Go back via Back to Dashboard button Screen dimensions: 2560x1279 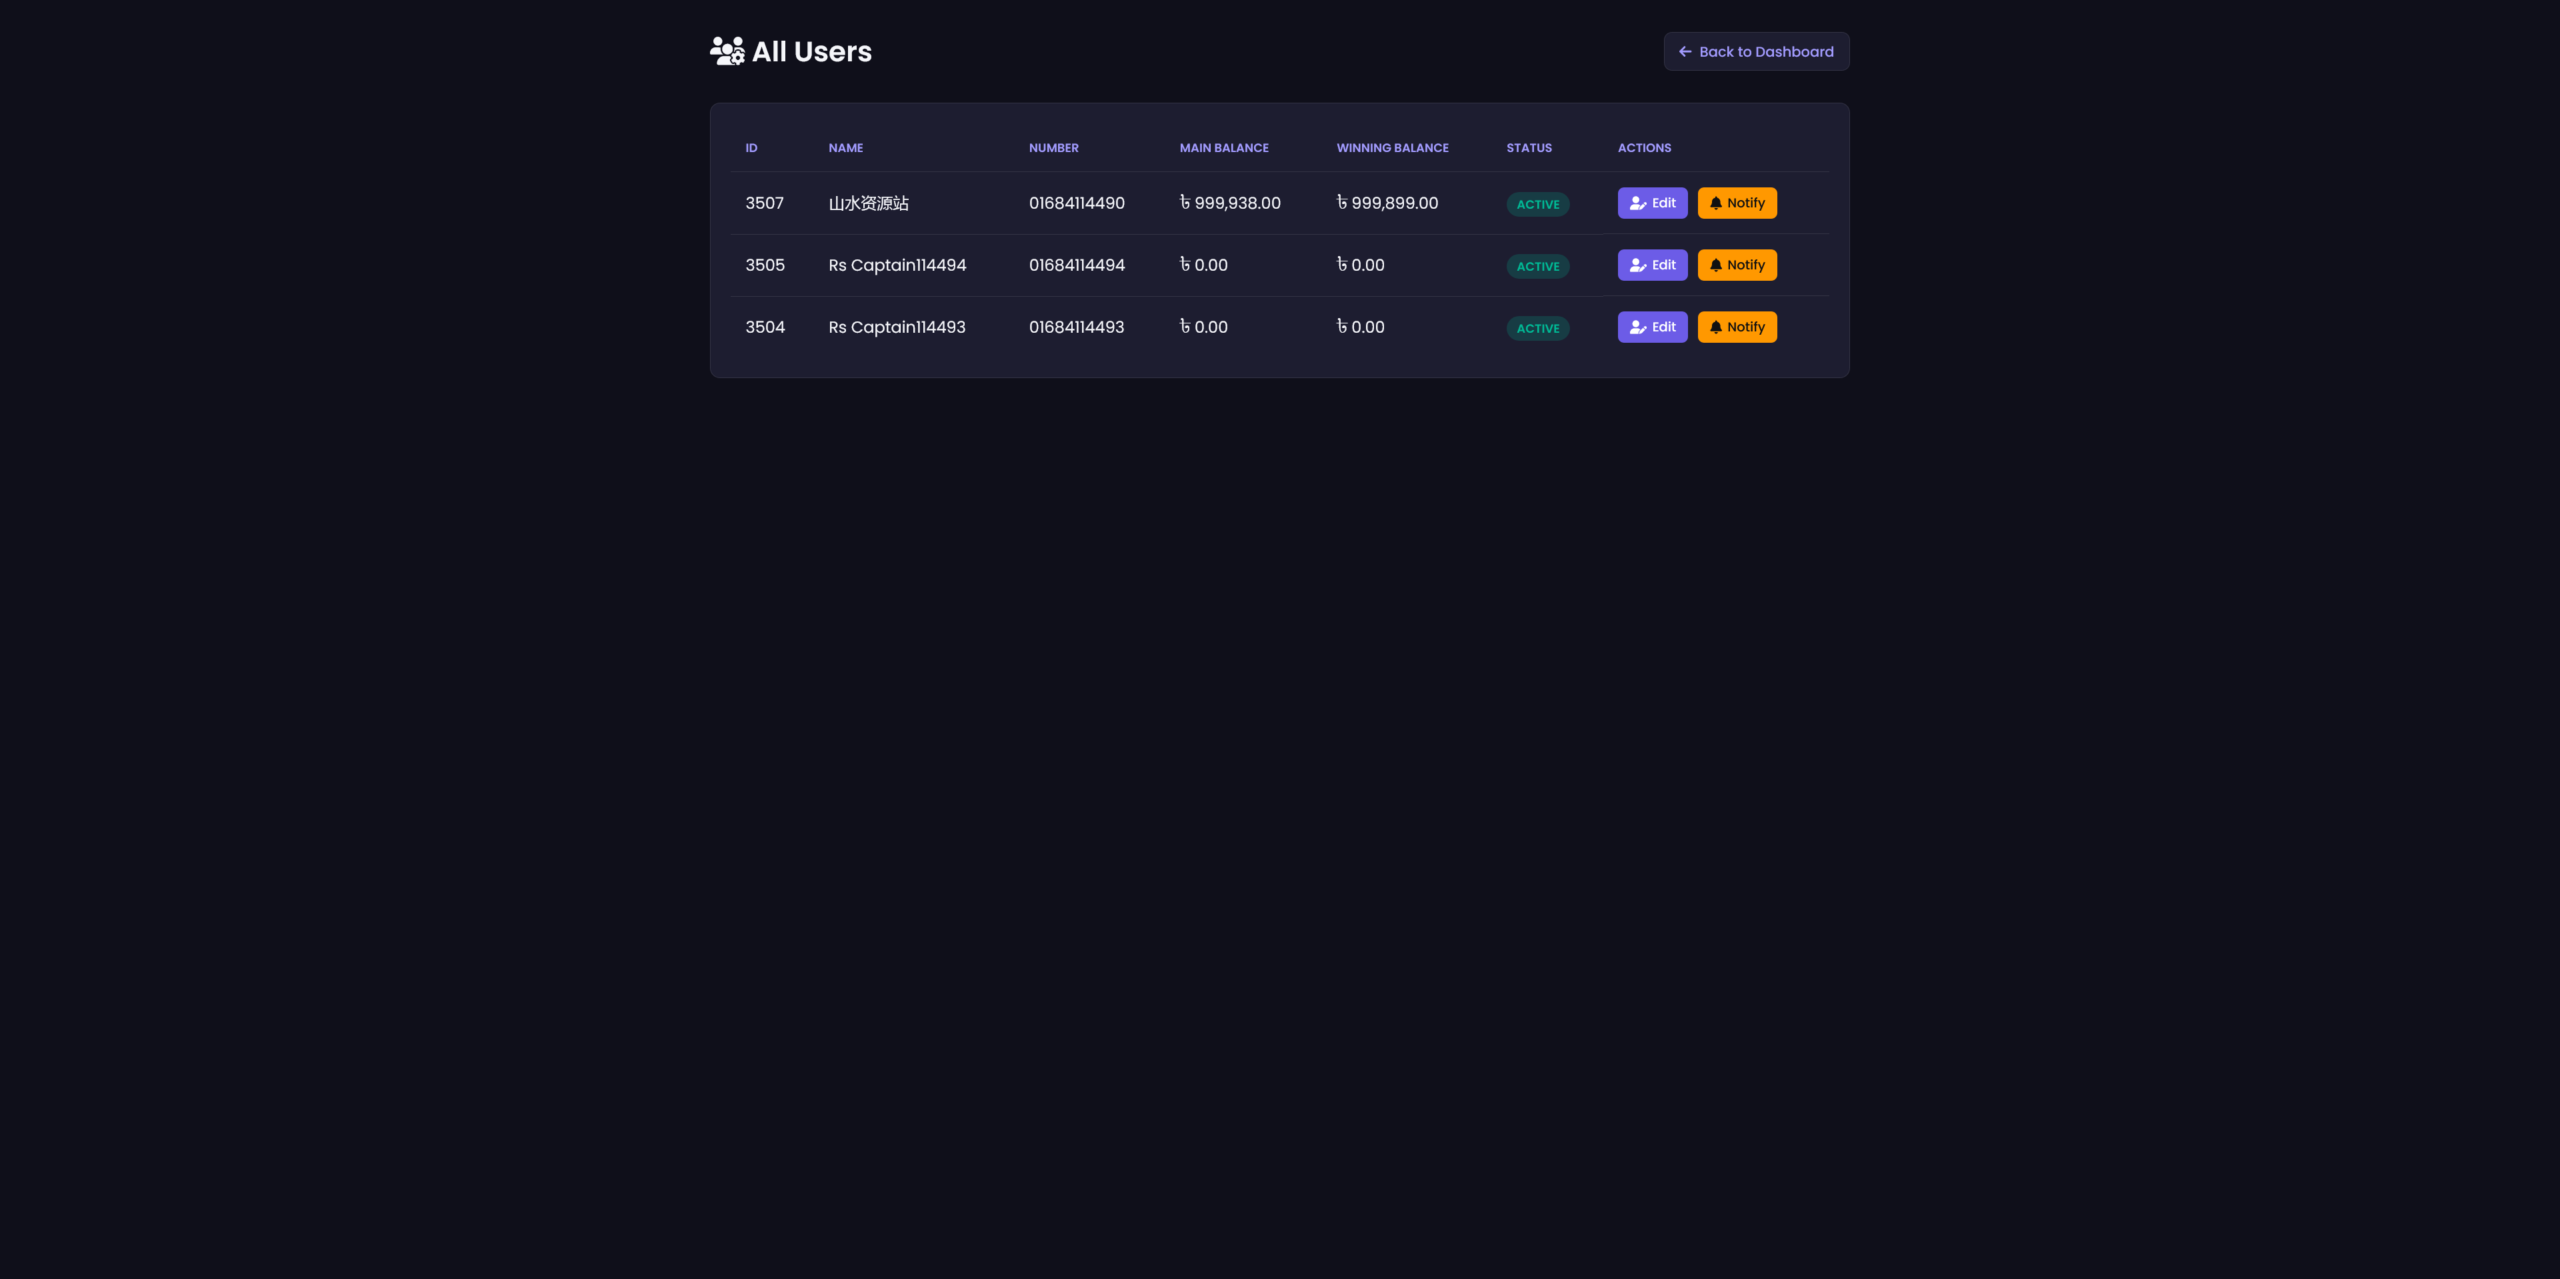click(1756, 52)
